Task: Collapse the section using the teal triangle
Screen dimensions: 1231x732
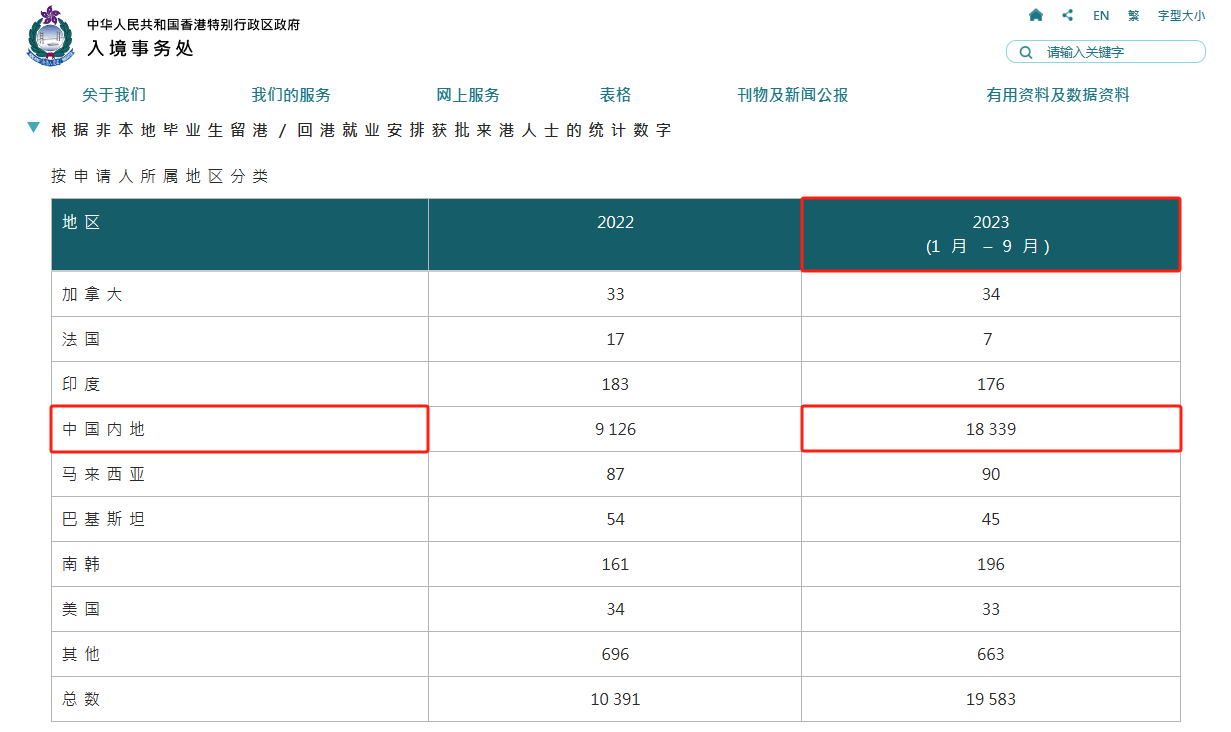Action: 34,128
